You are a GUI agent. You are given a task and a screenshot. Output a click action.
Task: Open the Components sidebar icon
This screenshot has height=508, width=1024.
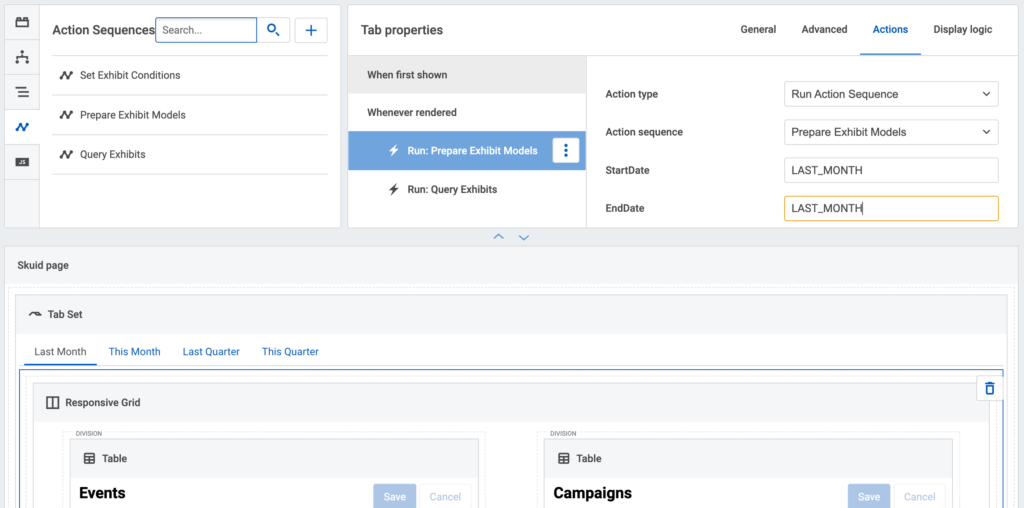22,23
